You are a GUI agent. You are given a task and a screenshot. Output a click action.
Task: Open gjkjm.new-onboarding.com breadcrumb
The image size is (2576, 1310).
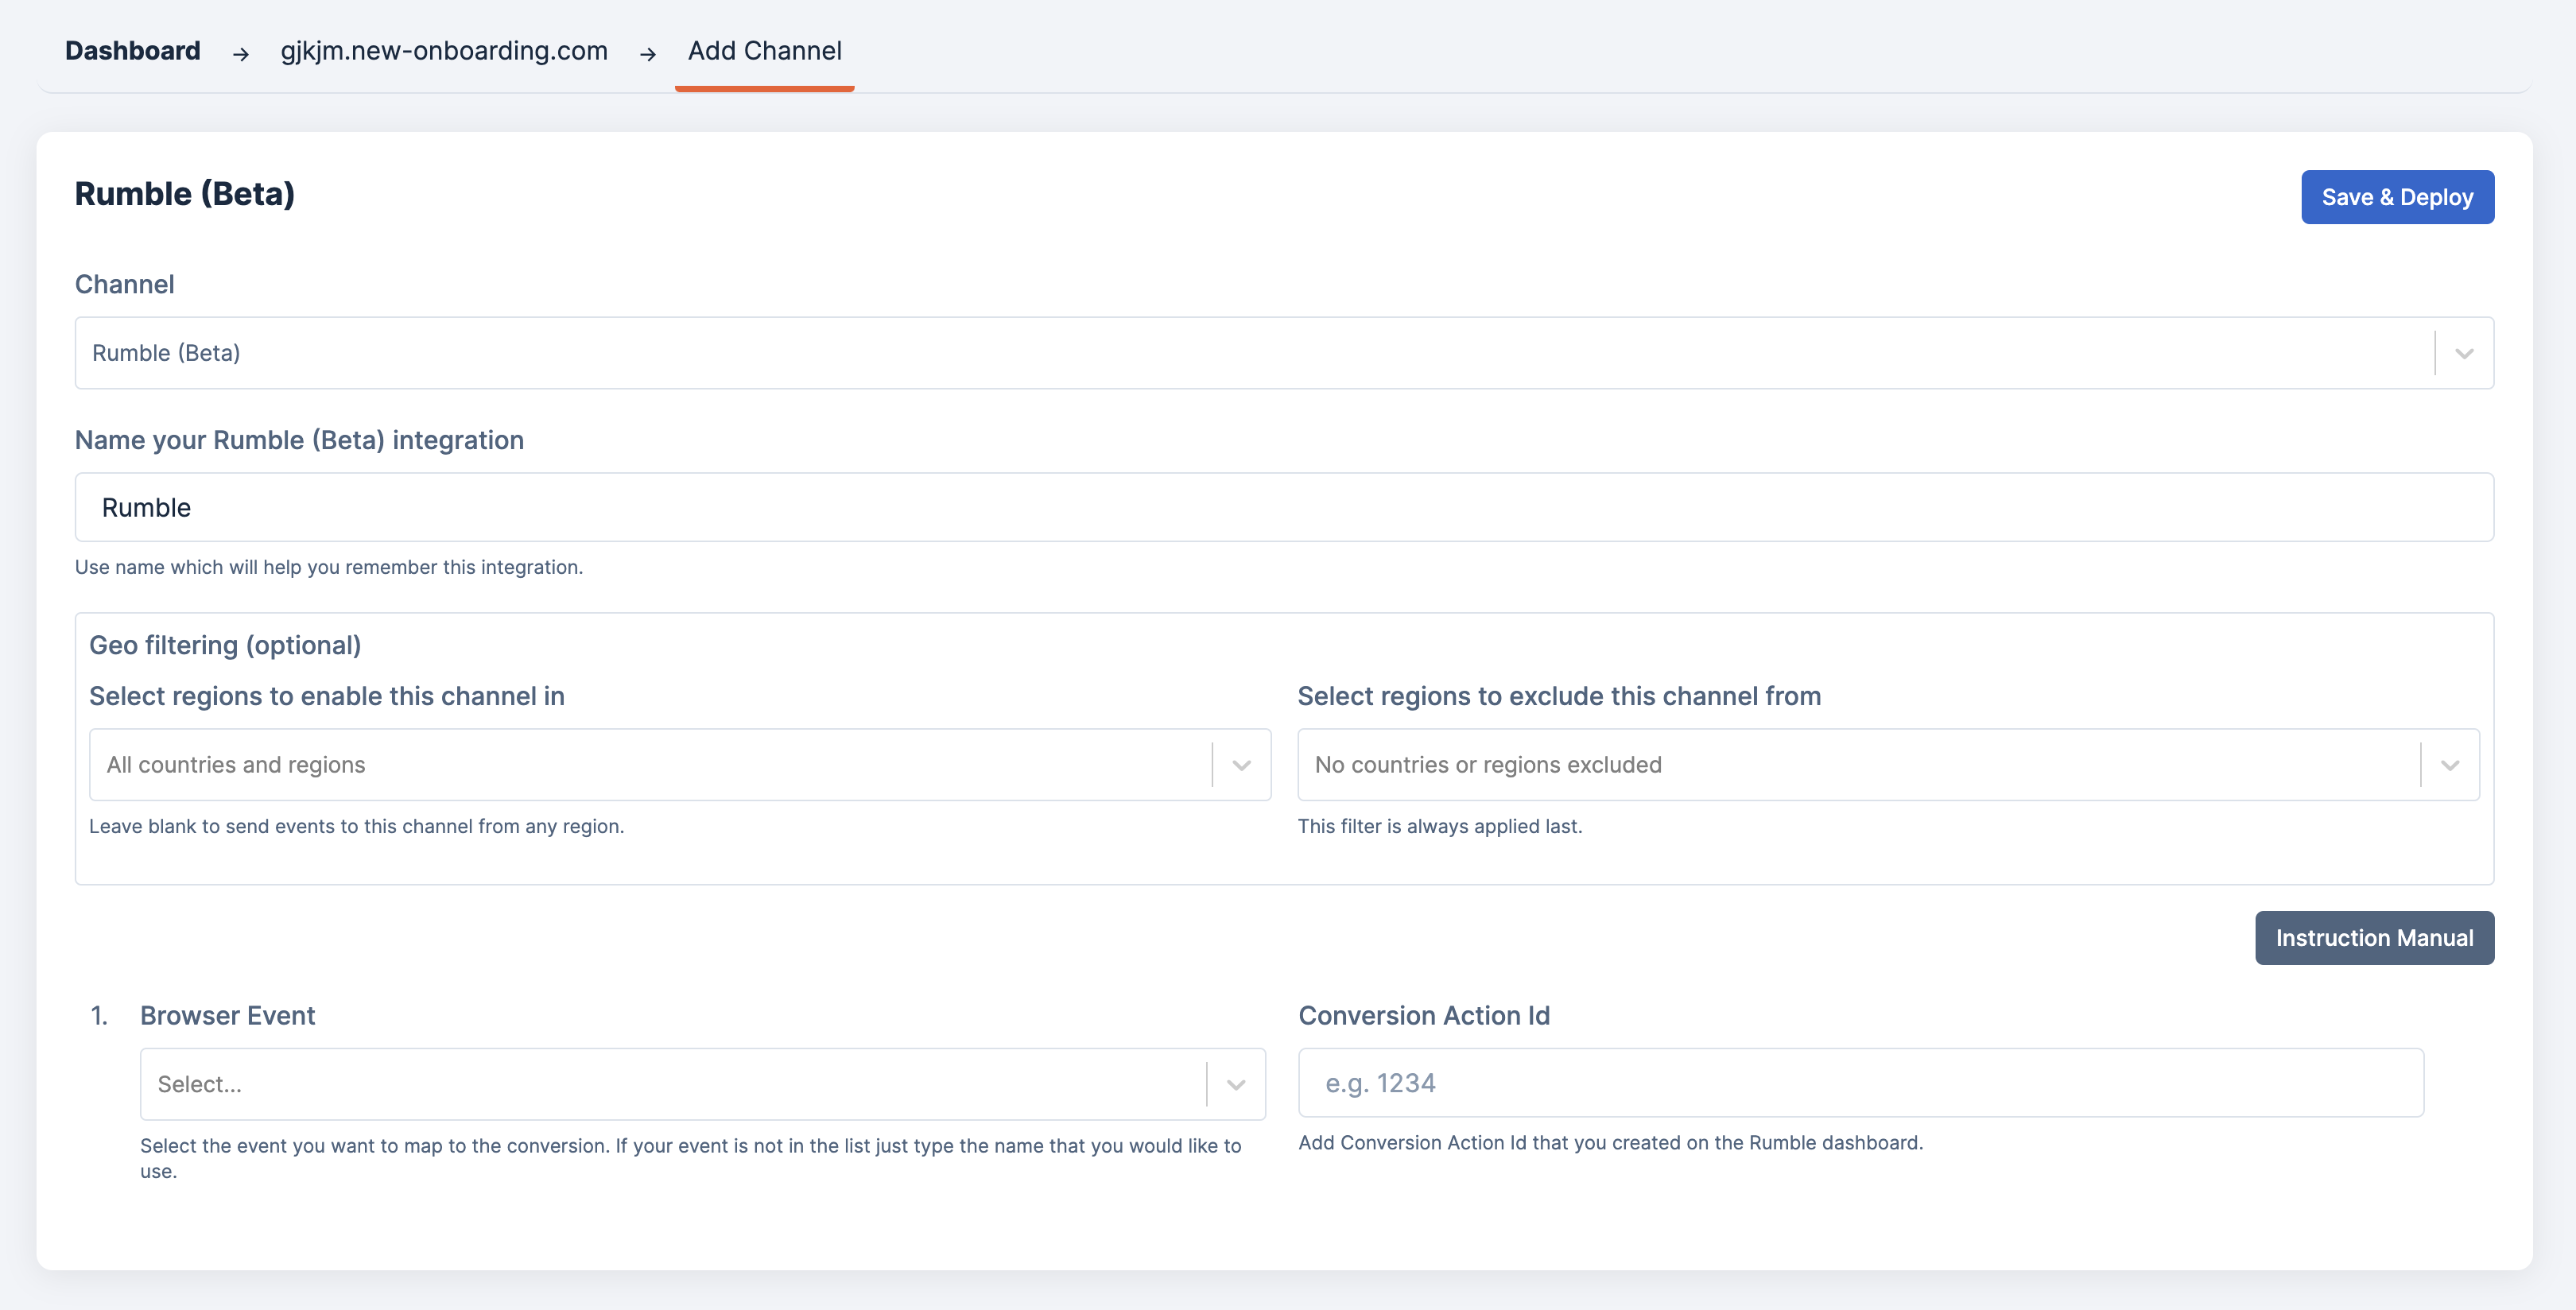pyautogui.click(x=443, y=50)
